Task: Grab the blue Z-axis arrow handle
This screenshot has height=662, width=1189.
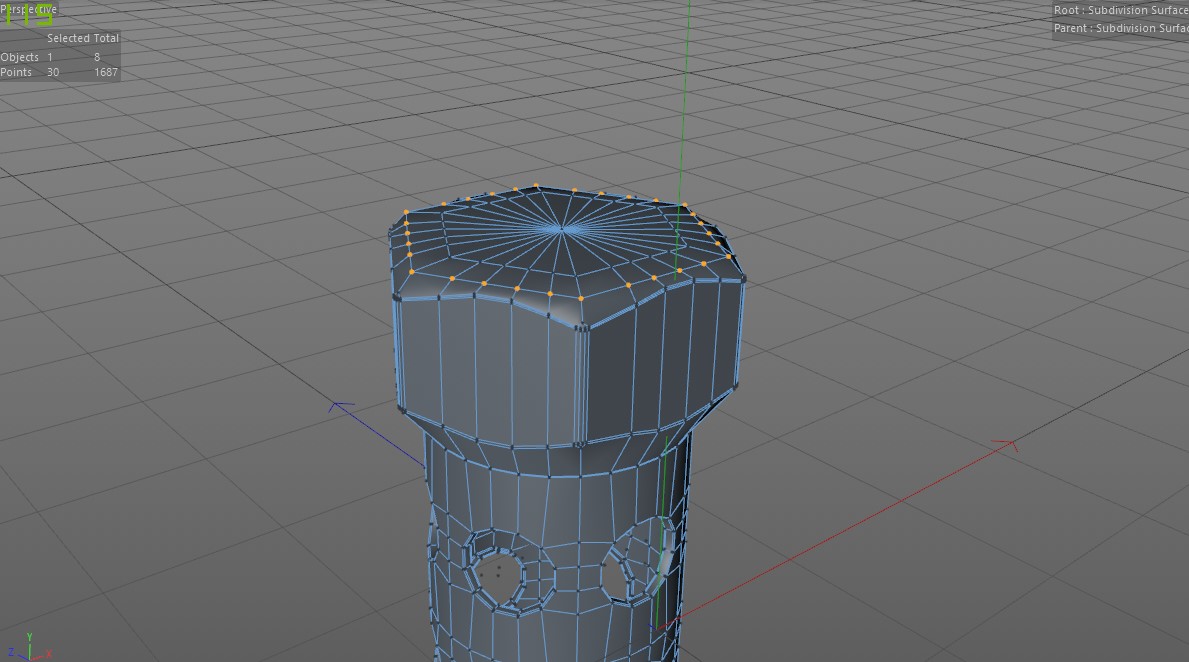Action: point(340,407)
